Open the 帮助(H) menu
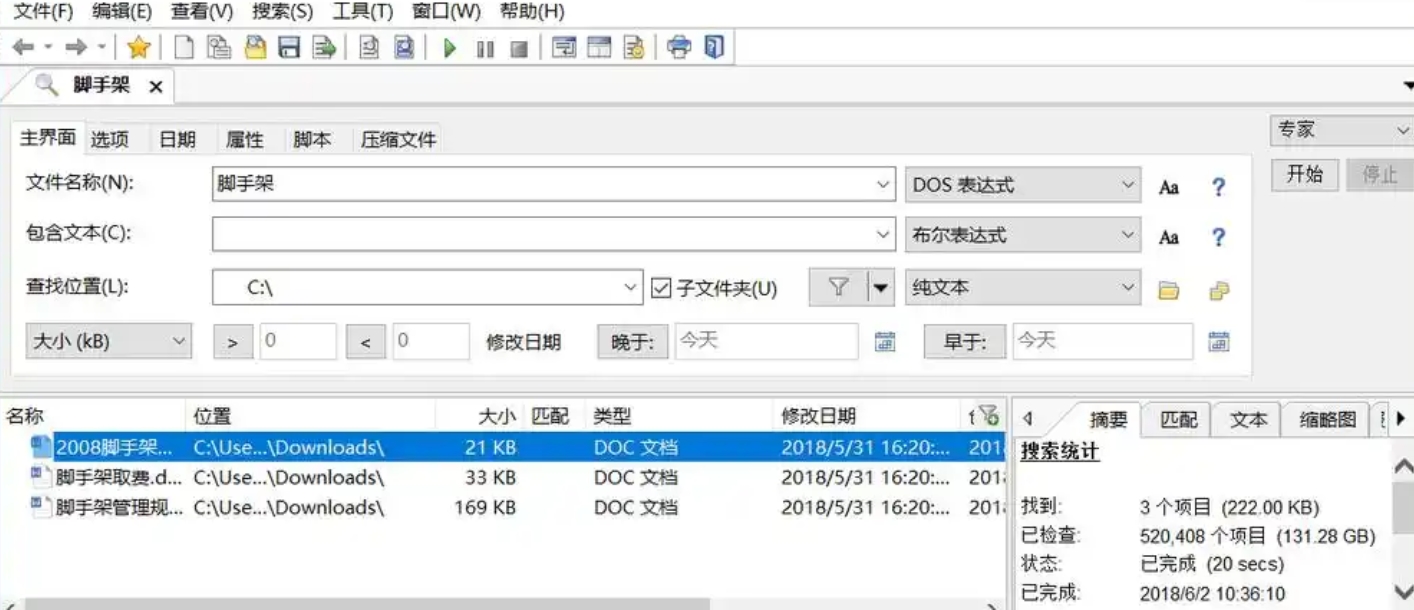The height and width of the screenshot is (610, 1414). (532, 12)
